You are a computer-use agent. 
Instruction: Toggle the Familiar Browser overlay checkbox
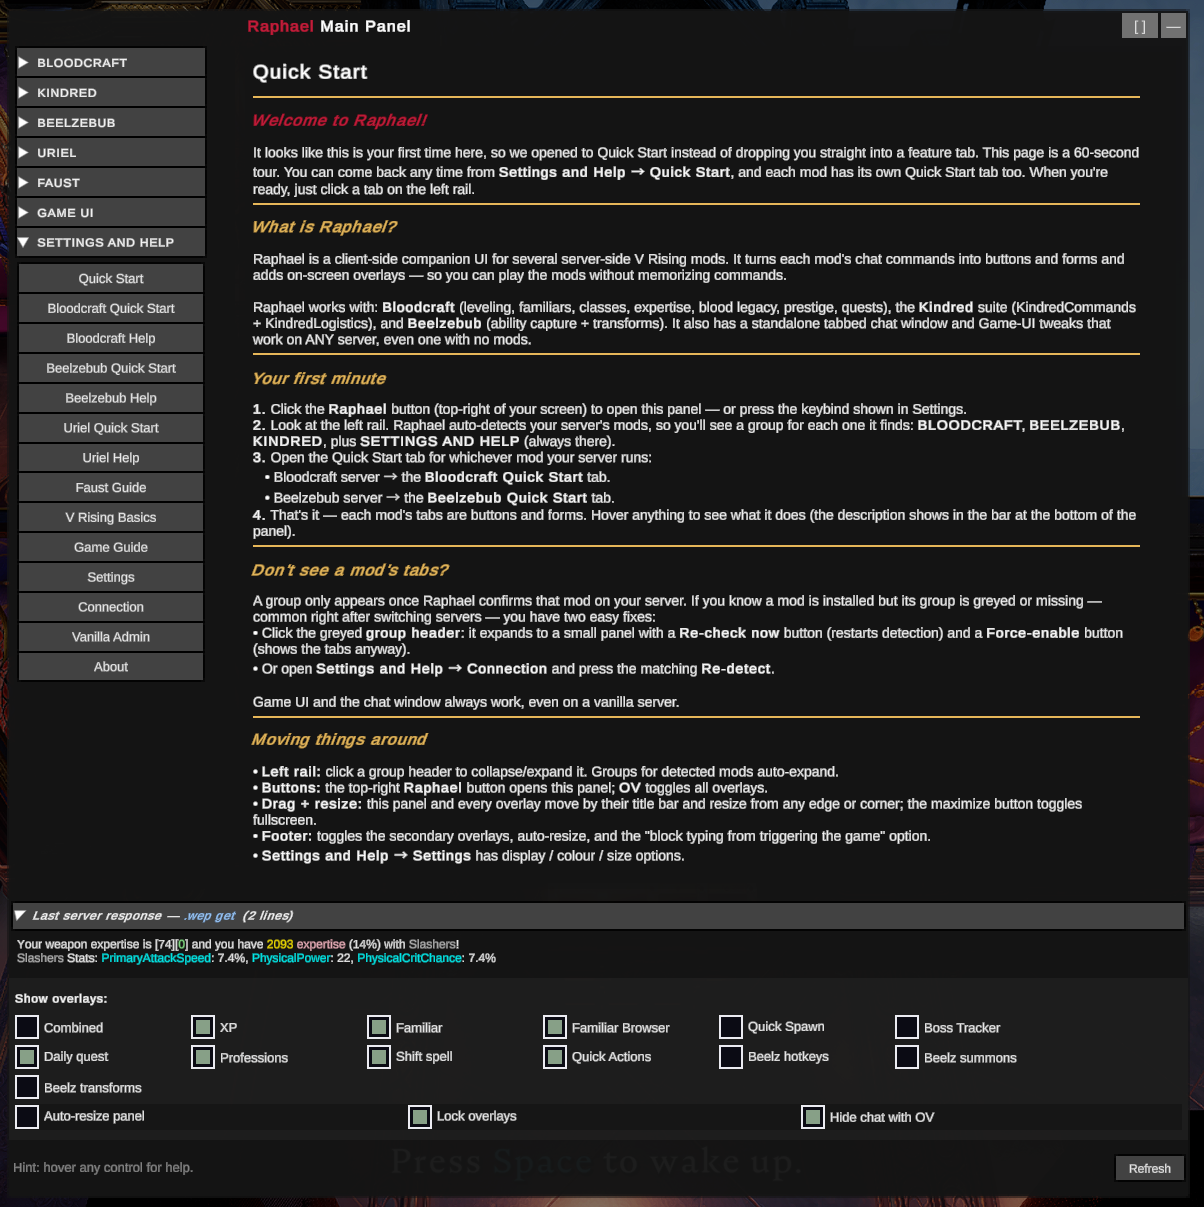tap(555, 1027)
